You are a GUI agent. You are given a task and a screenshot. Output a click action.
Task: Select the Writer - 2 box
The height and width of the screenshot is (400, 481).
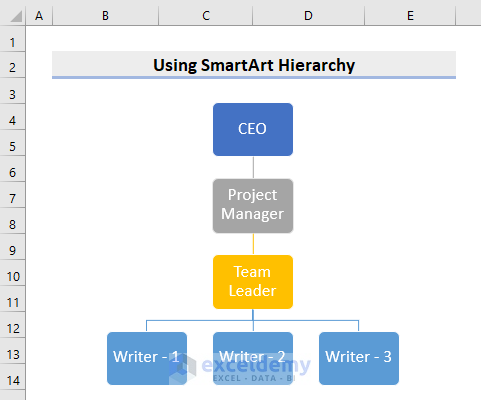click(x=253, y=358)
